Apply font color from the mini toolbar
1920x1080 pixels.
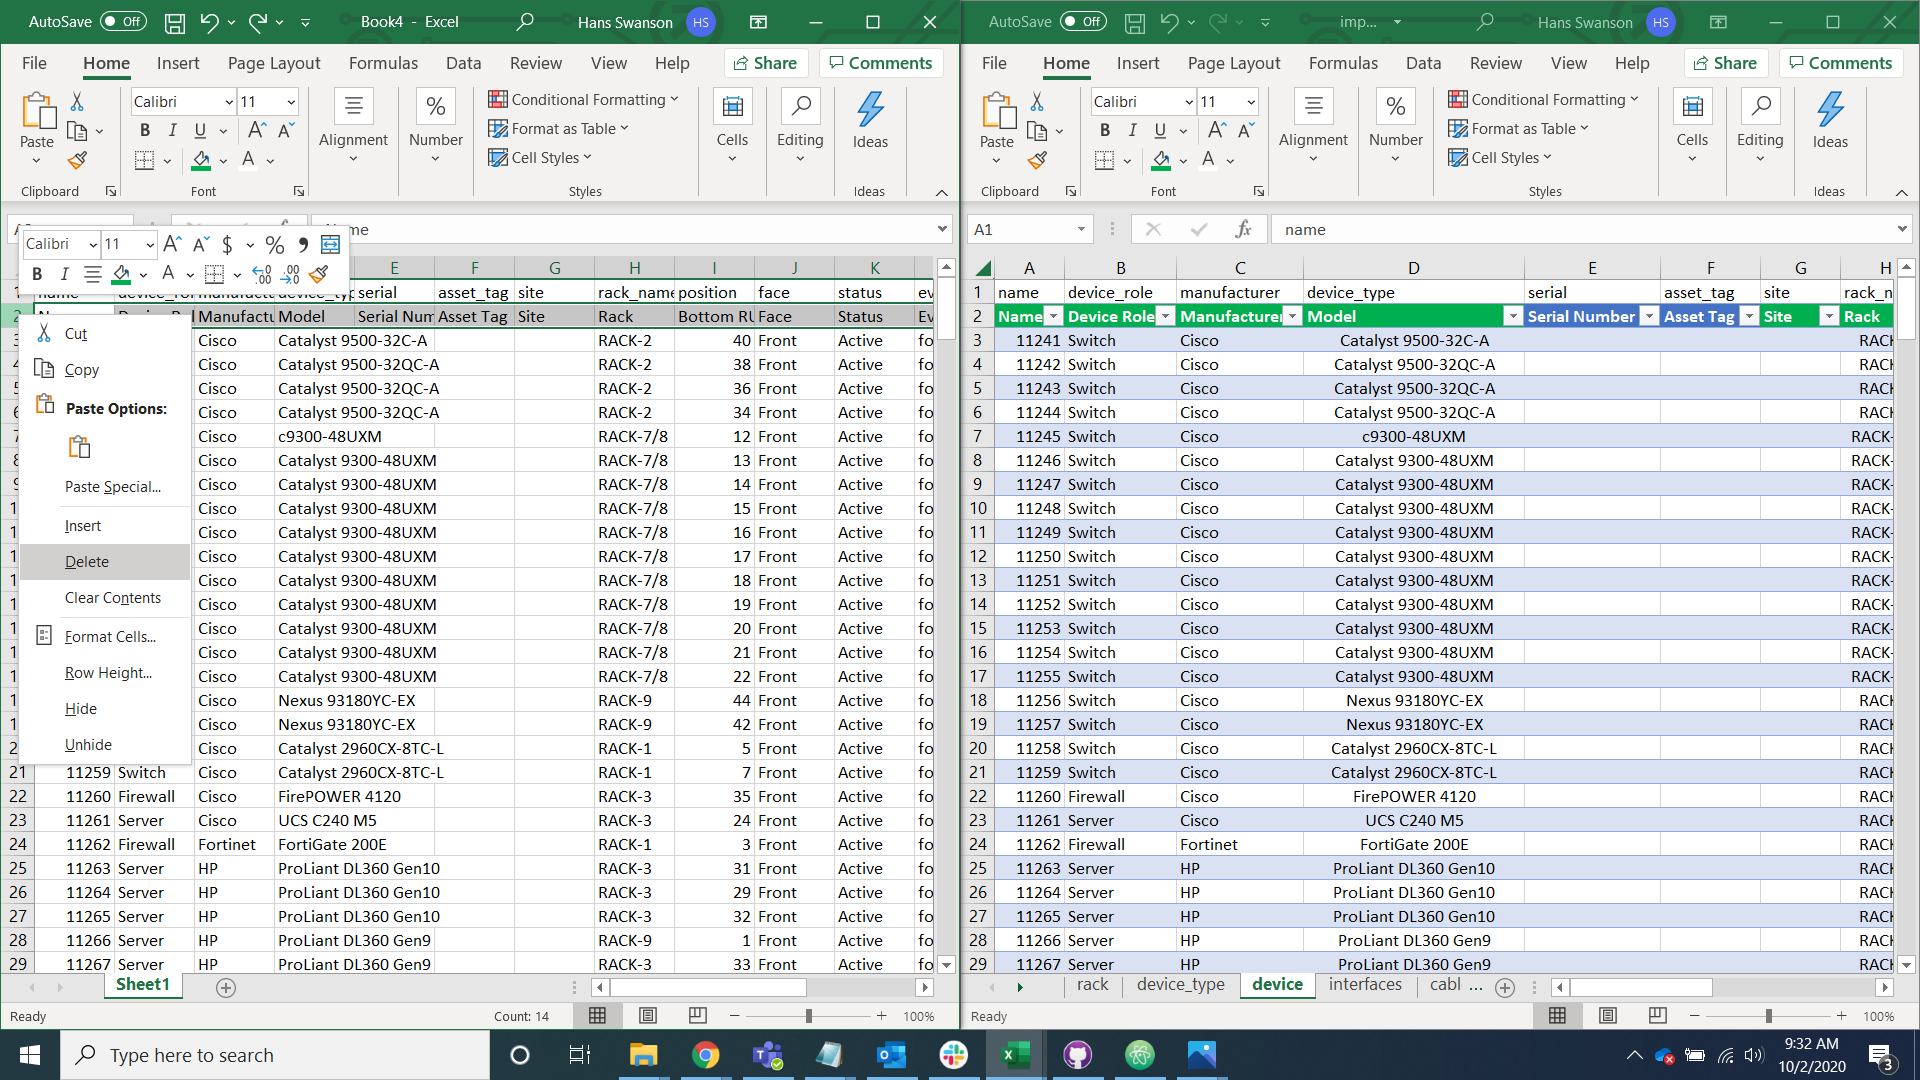tap(168, 274)
